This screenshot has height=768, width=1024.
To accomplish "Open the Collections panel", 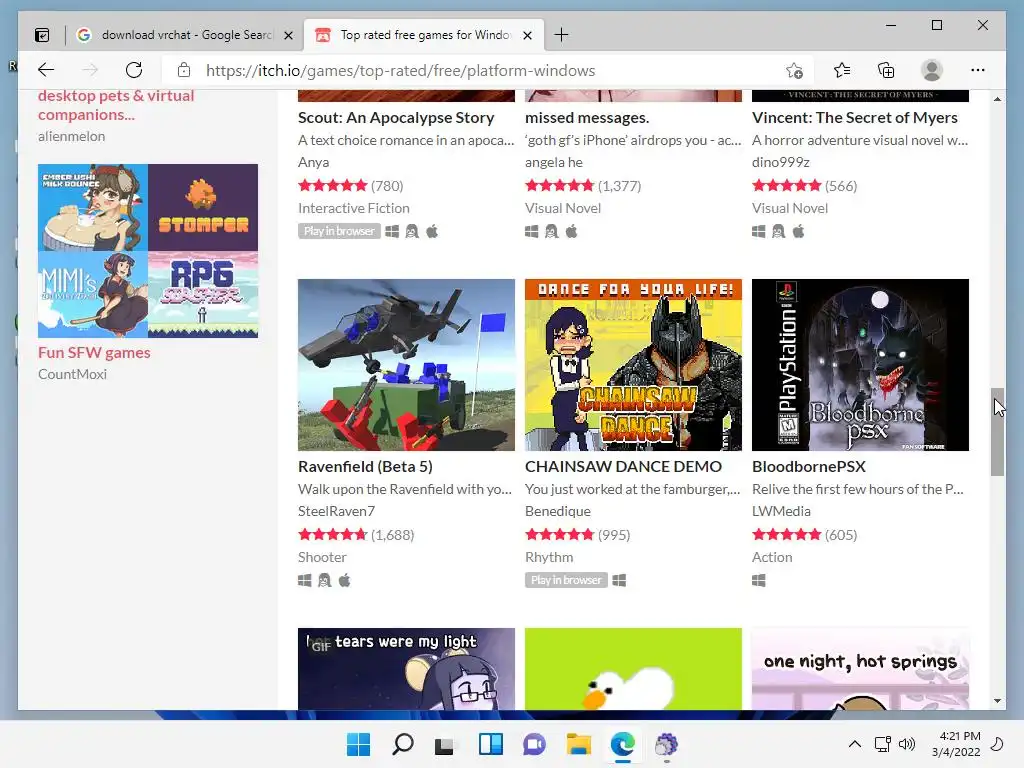I will point(886,70).
